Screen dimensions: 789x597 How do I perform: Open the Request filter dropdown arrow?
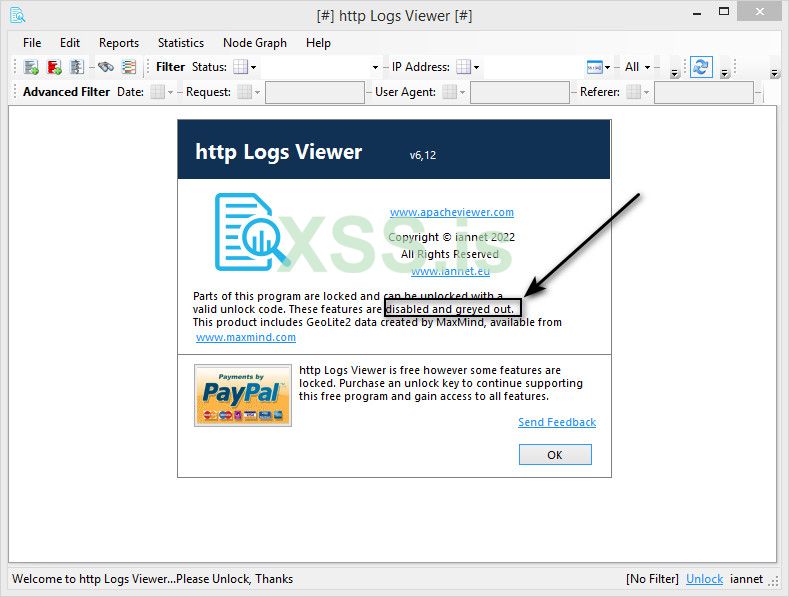point(258,92)
